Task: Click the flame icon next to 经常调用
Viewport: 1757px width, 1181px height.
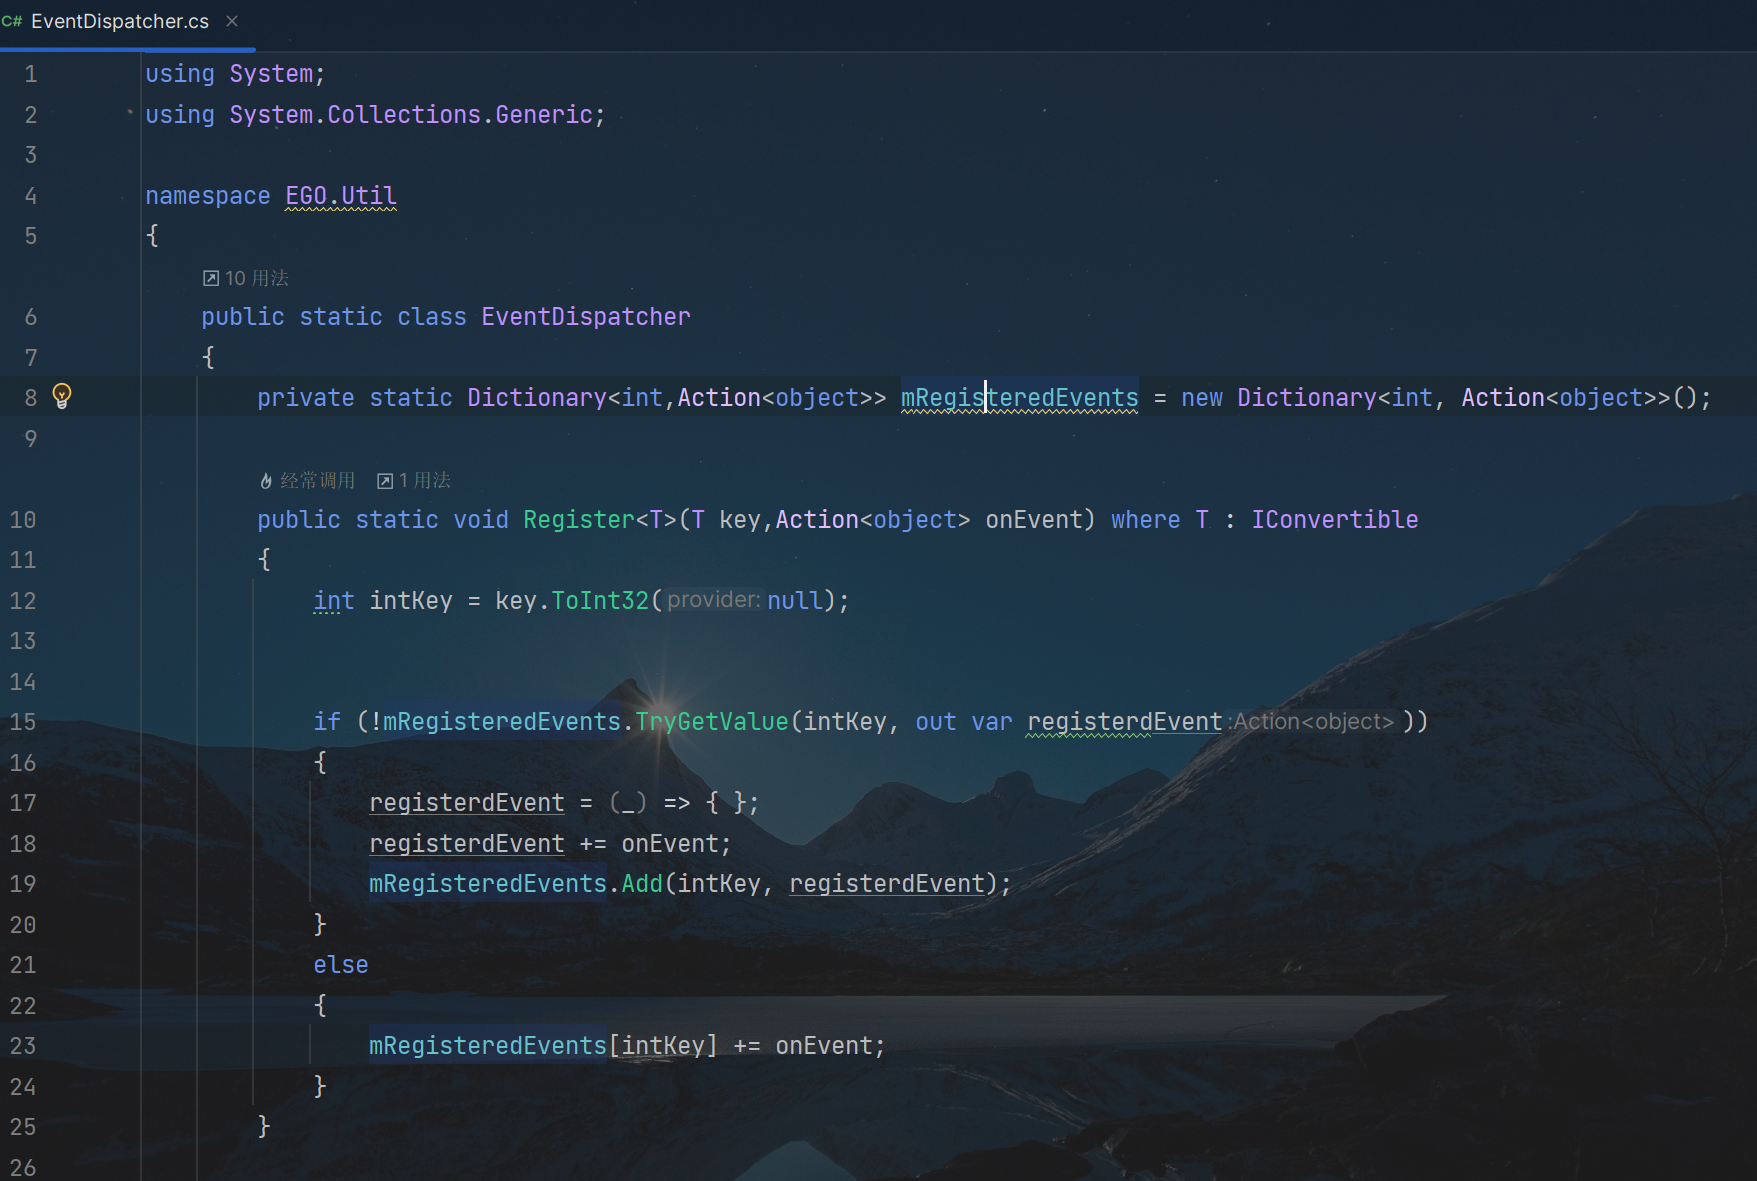Action: (x=266, y=481)
